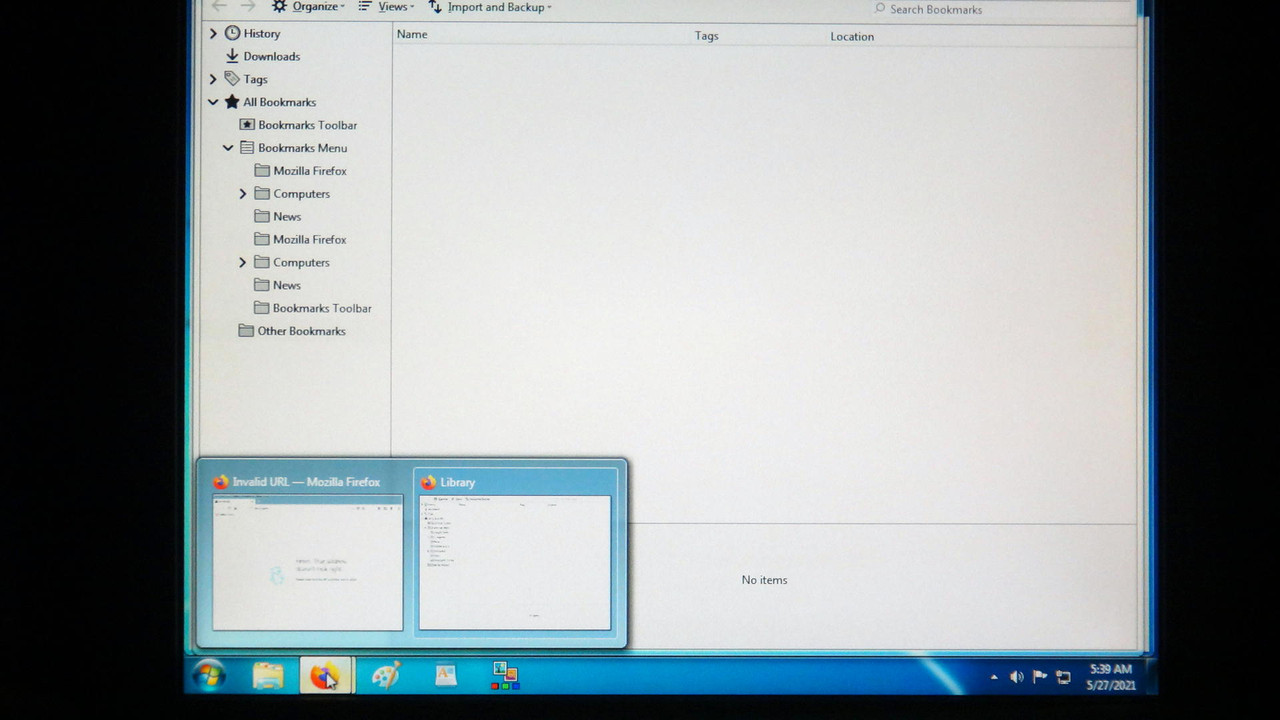
Task: Open the colorful blocks taskbar icon
Action: pyautogui.click(x=505, y=676)
